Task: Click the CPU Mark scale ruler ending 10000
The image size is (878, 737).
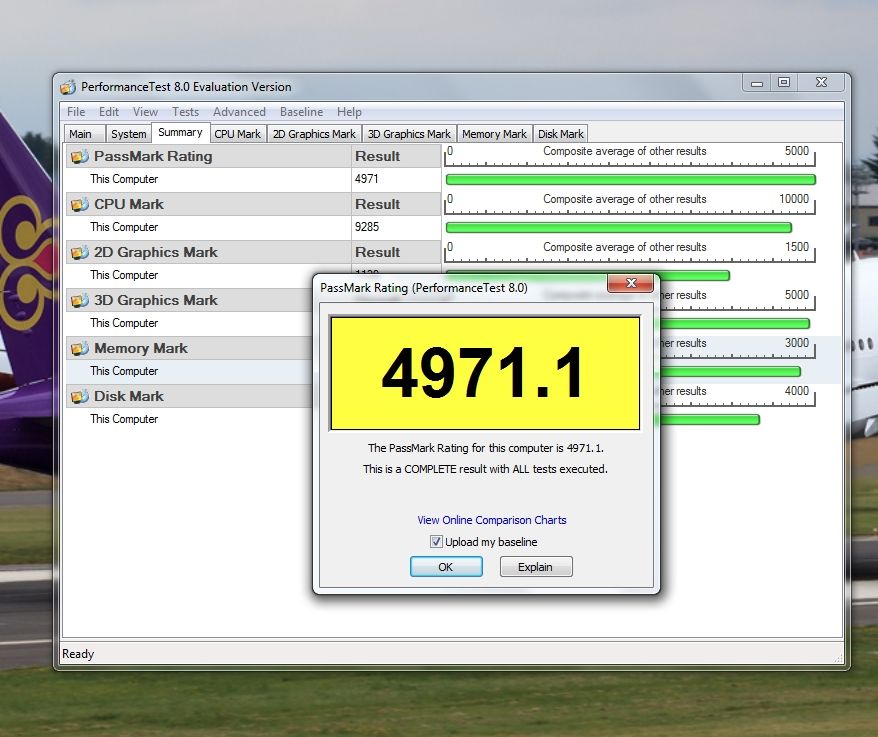Action: pos(631,204)
